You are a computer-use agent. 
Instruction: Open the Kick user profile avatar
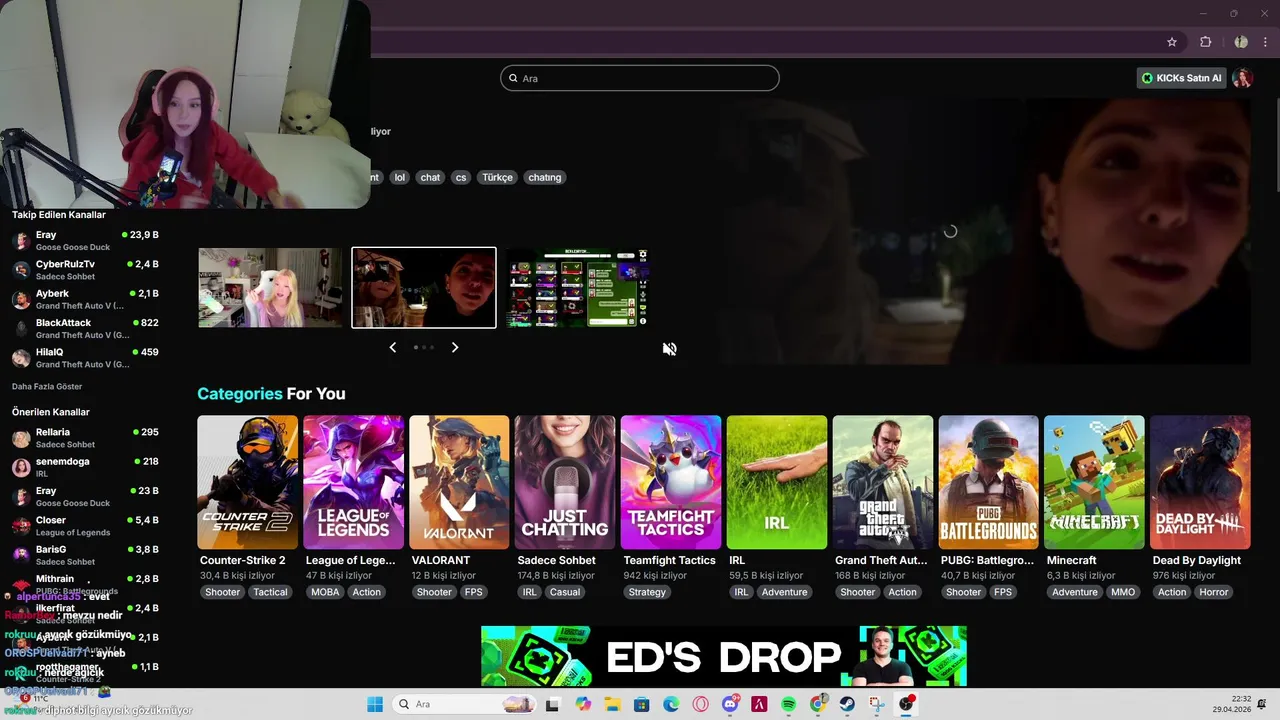point(1243,78)
